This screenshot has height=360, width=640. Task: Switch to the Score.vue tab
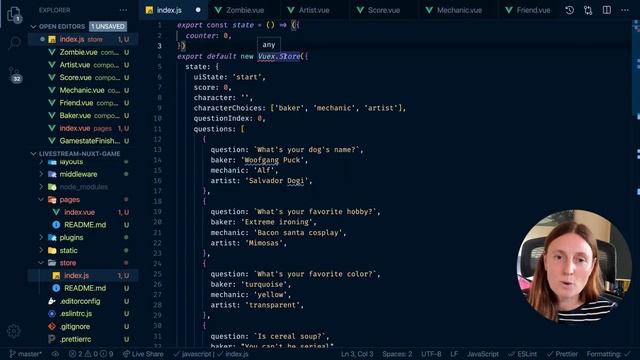click(384, 10)
